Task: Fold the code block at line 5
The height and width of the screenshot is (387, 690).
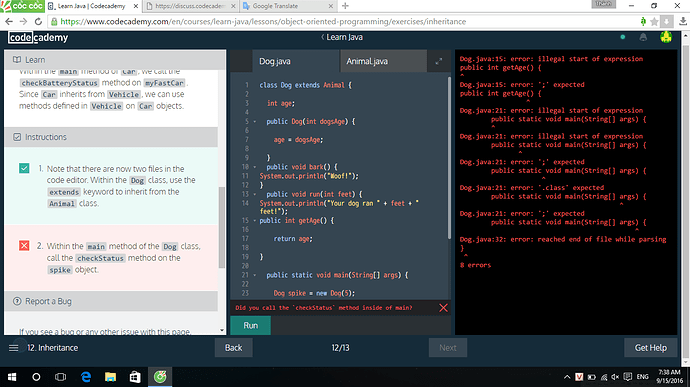Action: pos(254,122)
